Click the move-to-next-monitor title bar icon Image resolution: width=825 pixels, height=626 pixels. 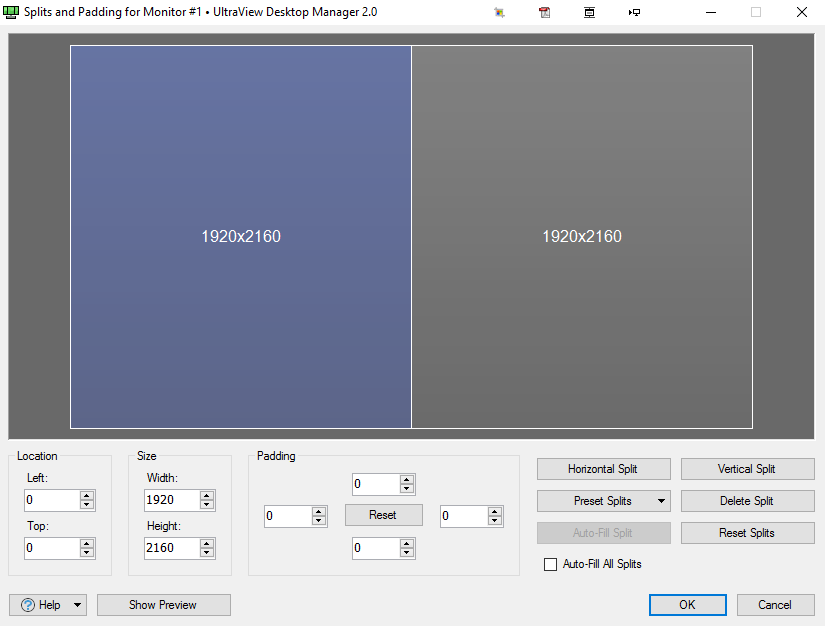click(634, 12)
